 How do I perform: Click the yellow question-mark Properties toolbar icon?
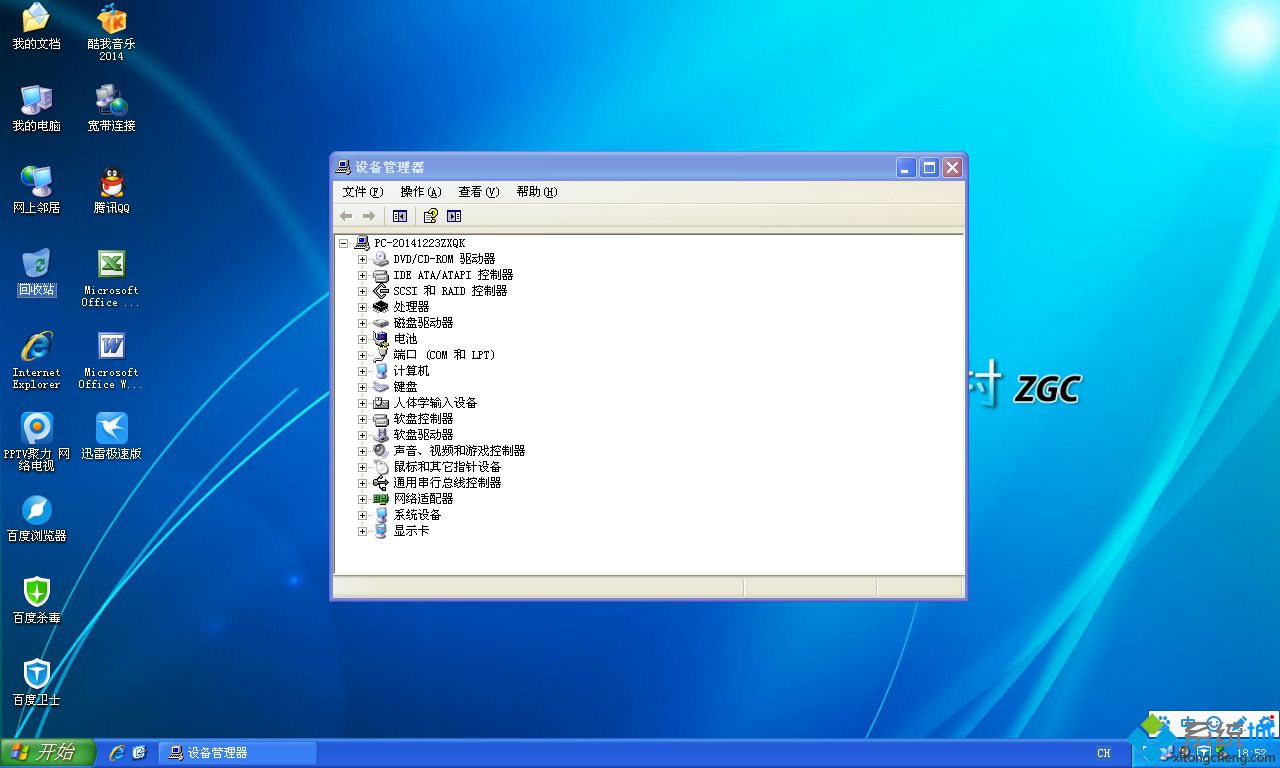(430, 216)
